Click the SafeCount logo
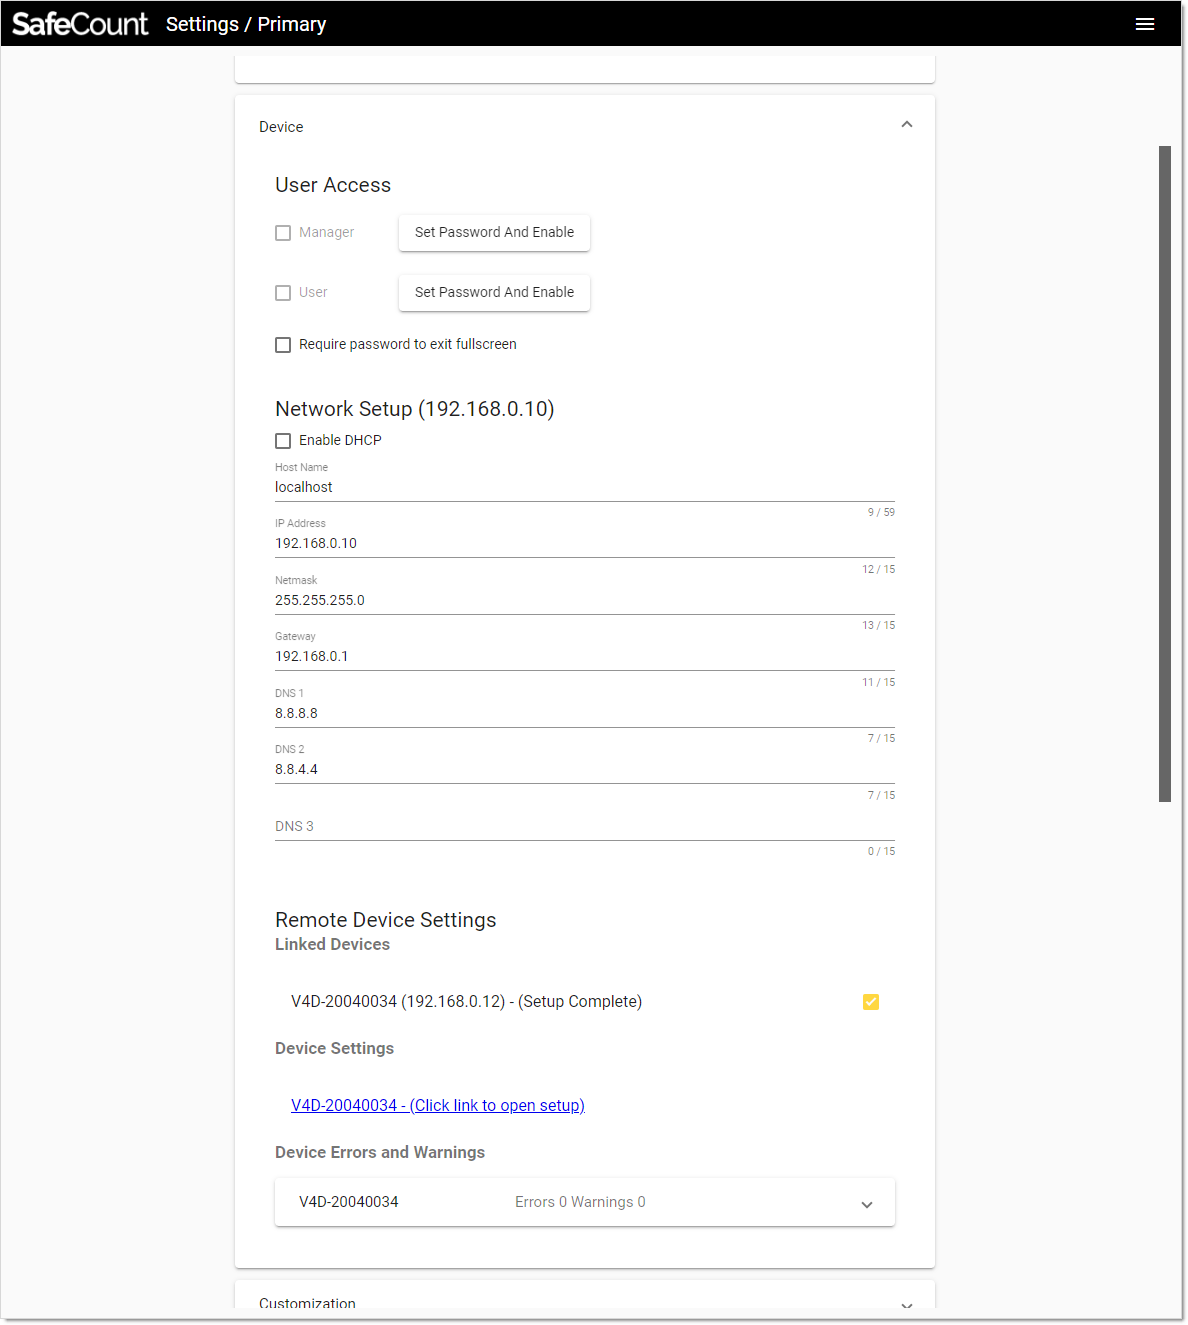1188x1325 pixels. 80,24
